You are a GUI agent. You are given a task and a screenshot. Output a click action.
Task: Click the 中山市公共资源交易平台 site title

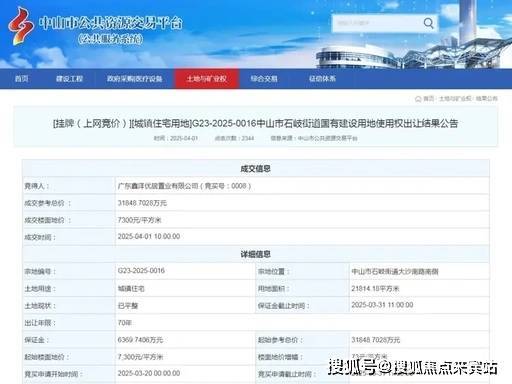point(111,23)
